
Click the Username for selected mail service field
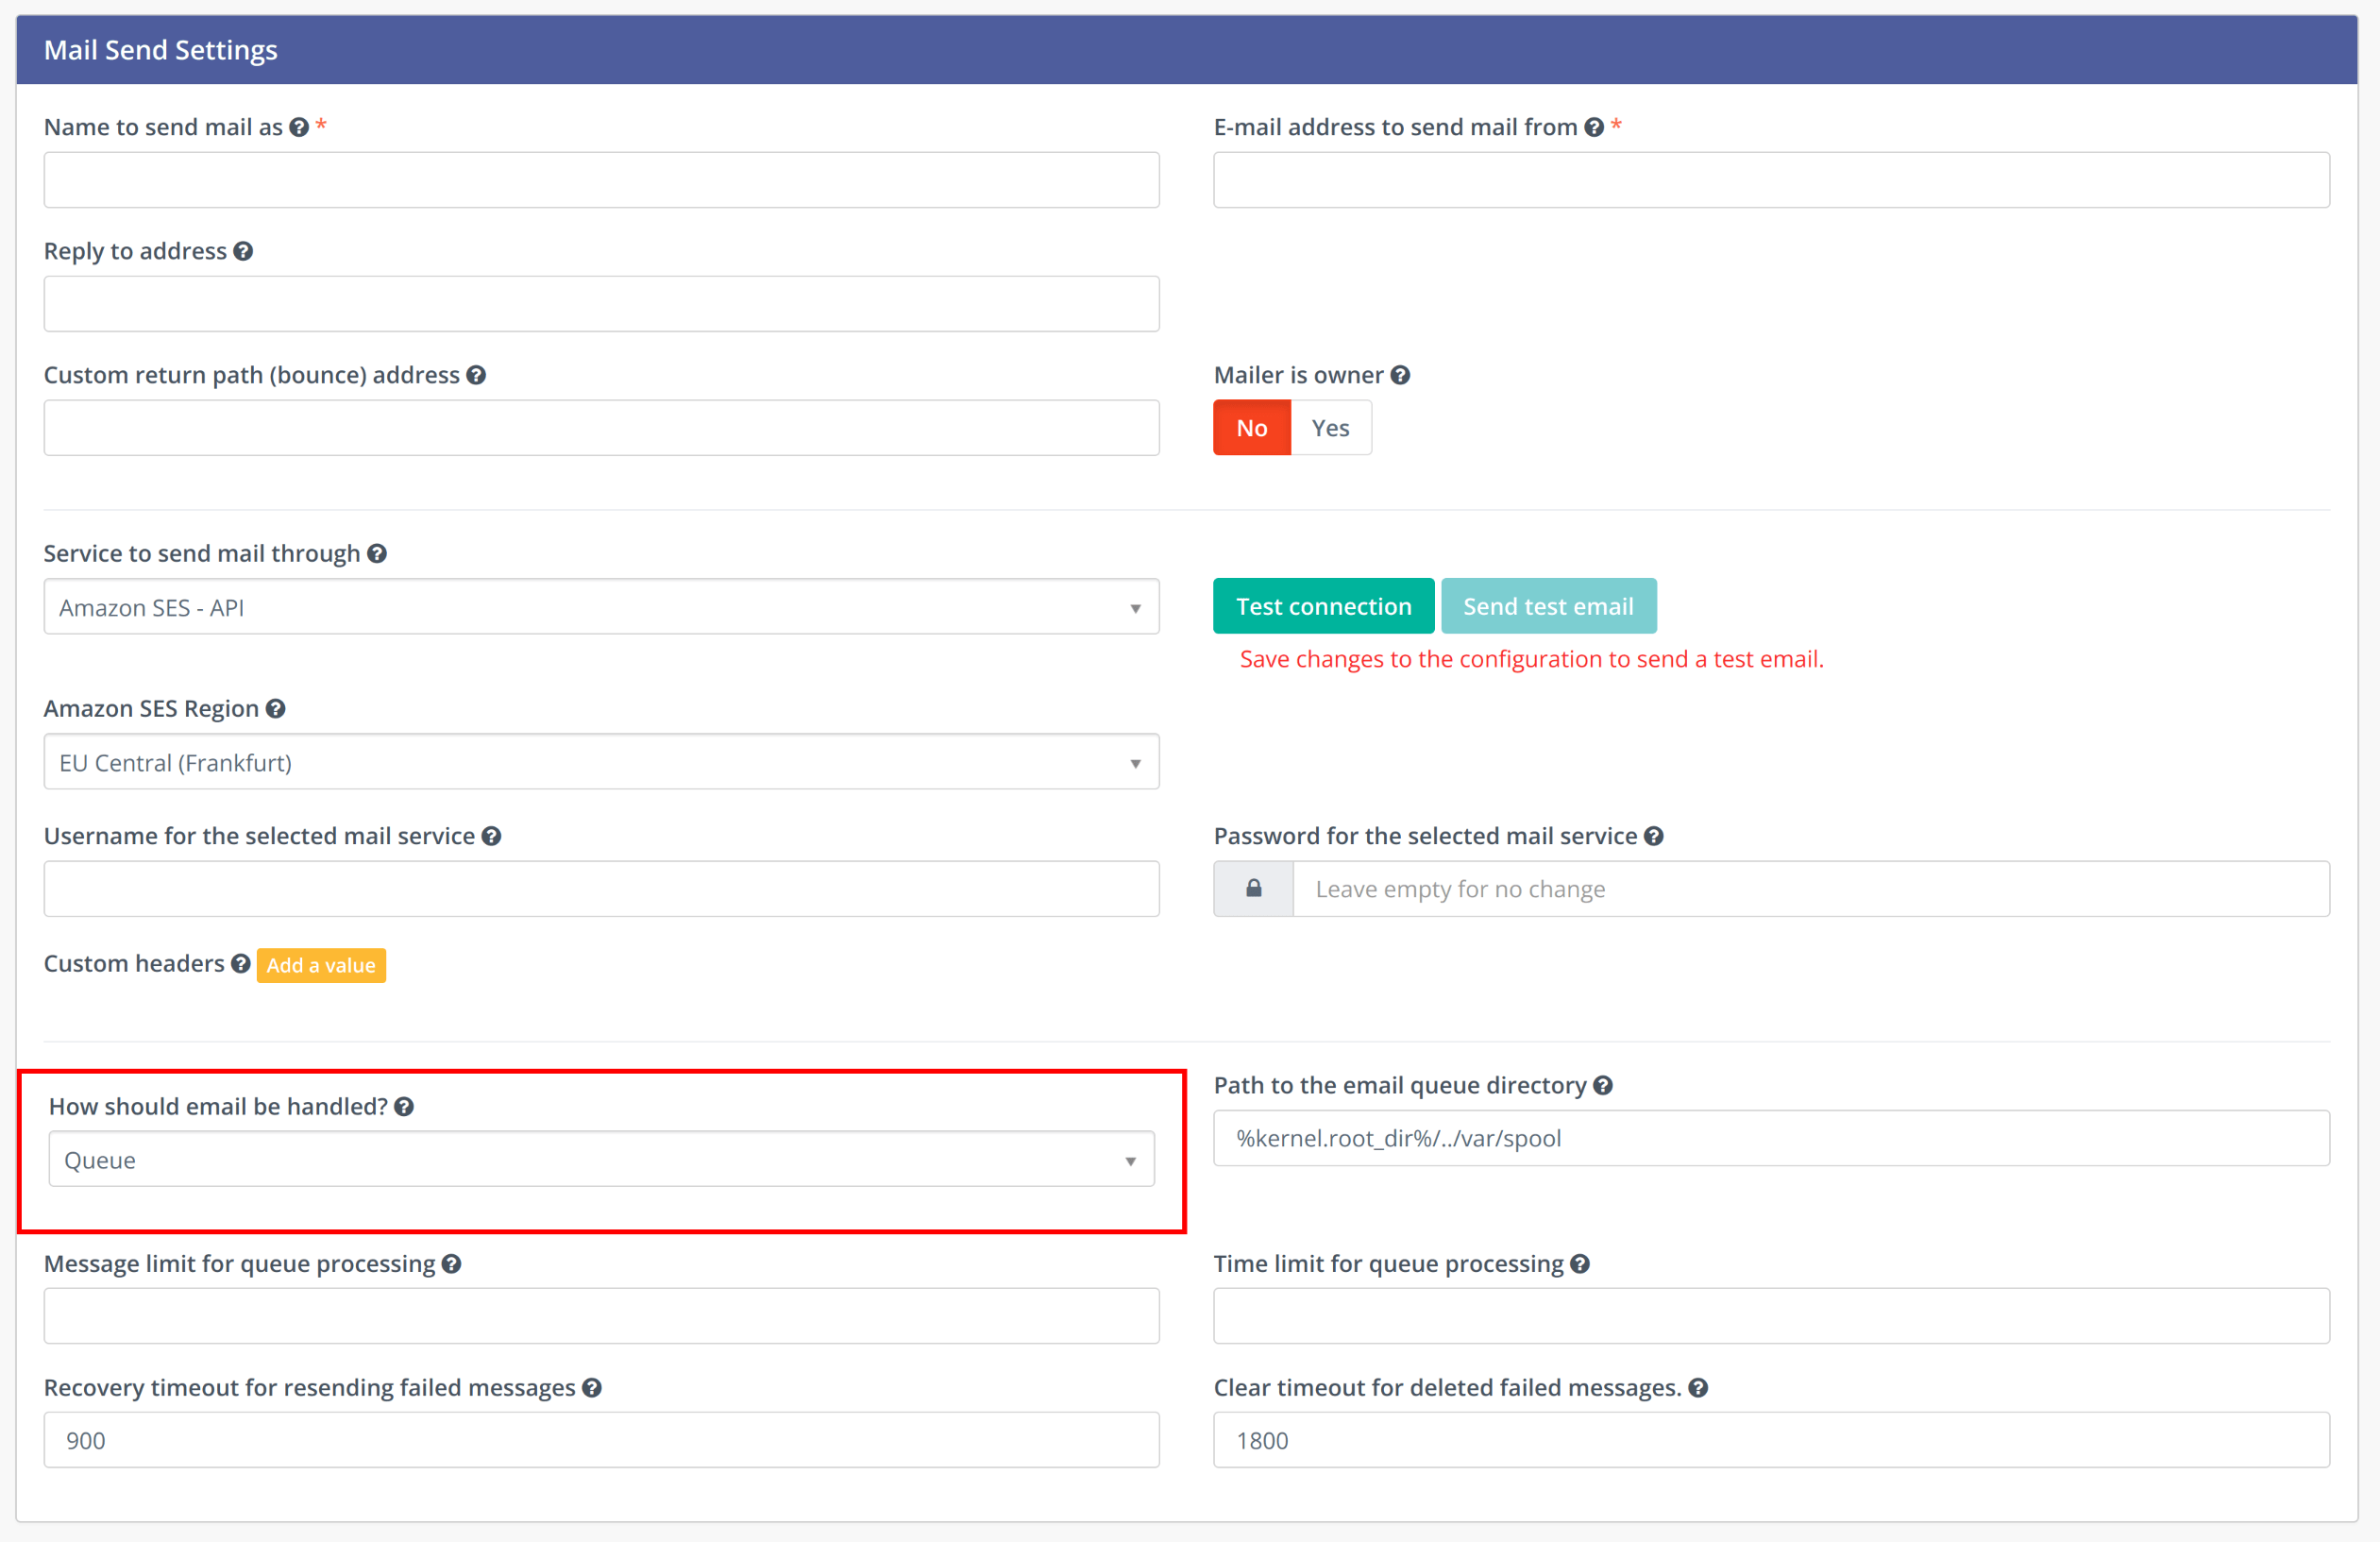pyautogui.click(x=601, y=888)
